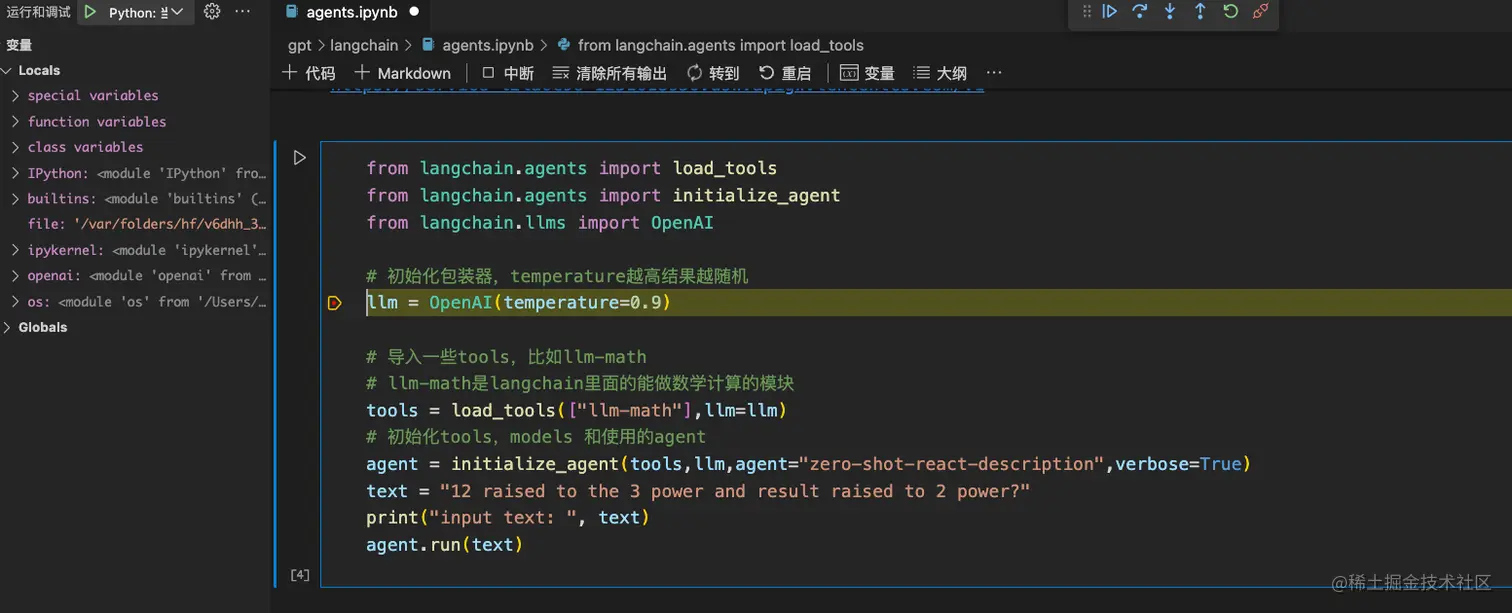Click the [4] execution count label
Viewport: 1512px width, 613px height.
pyautogui.click(x=299, y=575)
